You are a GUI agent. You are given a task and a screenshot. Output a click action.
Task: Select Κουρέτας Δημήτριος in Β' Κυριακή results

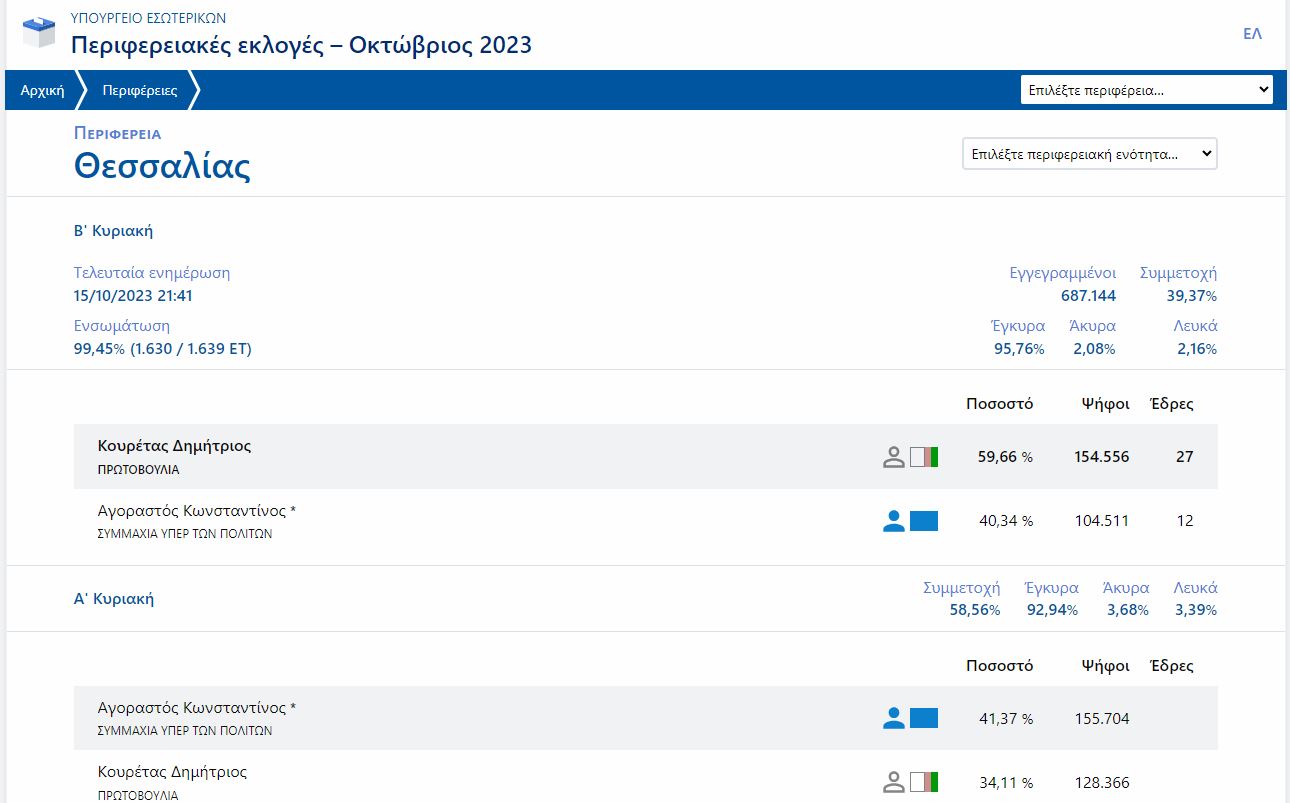174,446
